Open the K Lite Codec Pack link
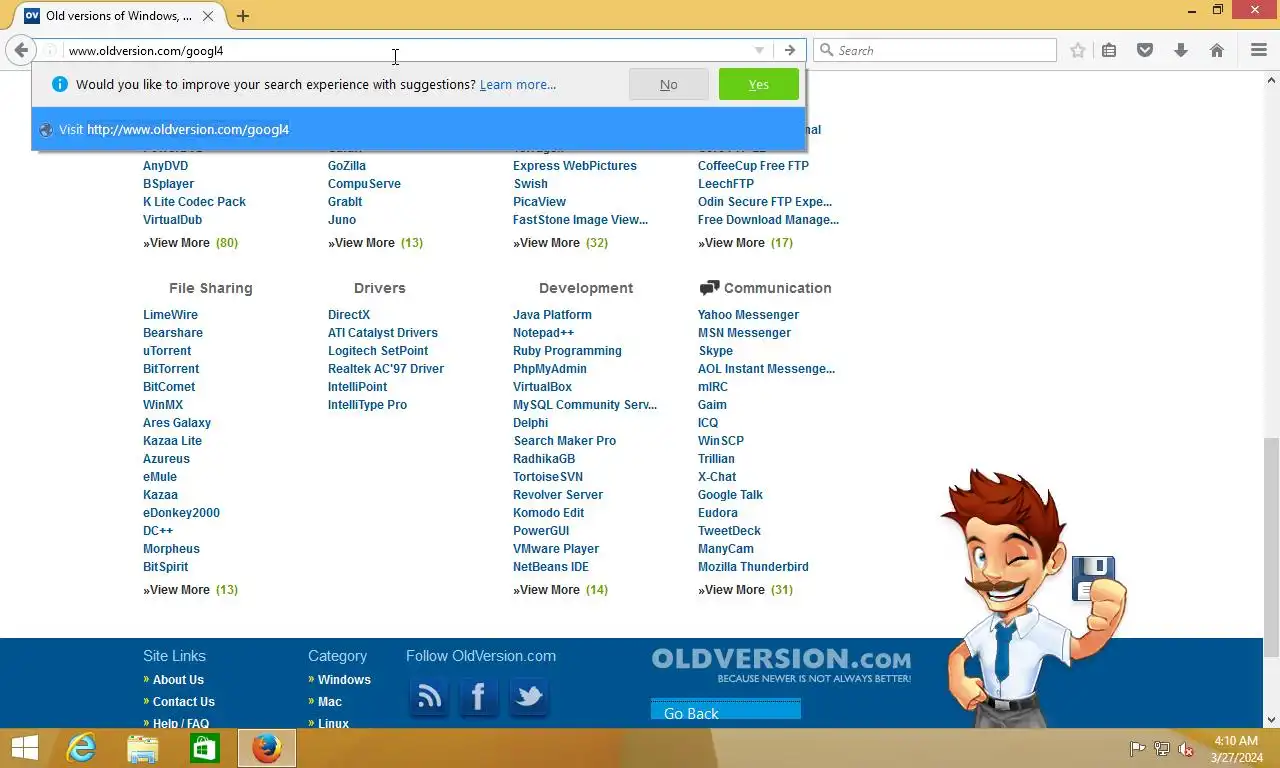The height and width of the screenshot is (768, 1280). (x=194, y=202)
